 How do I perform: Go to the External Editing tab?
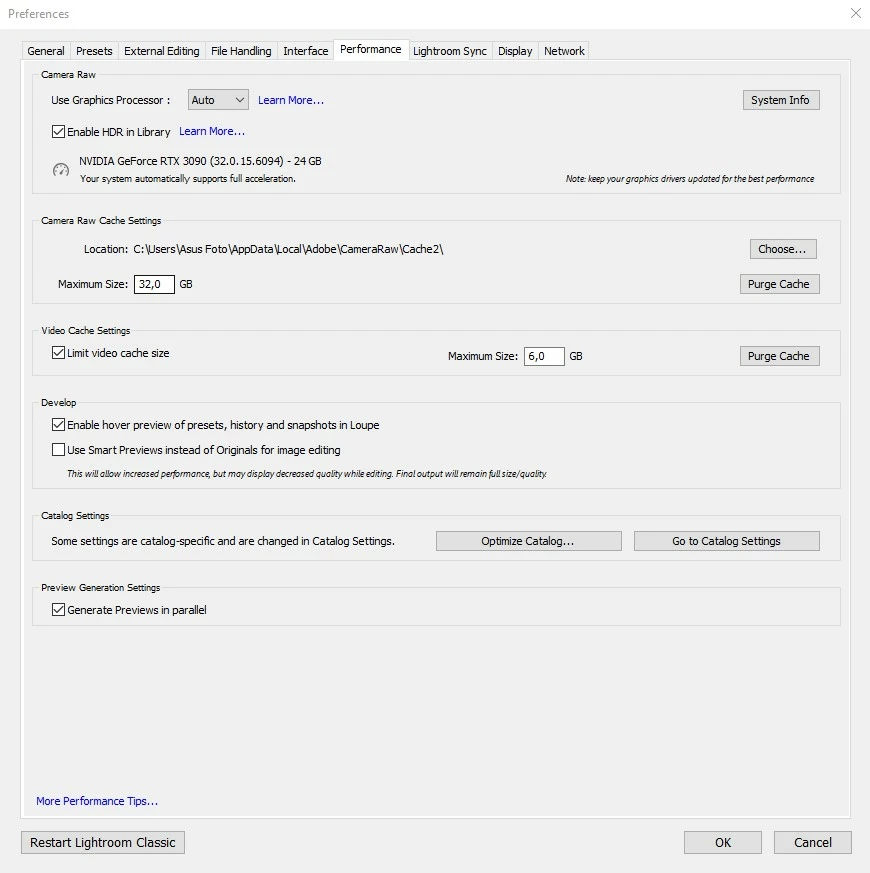pyautogui.click(x=161, y=51)
